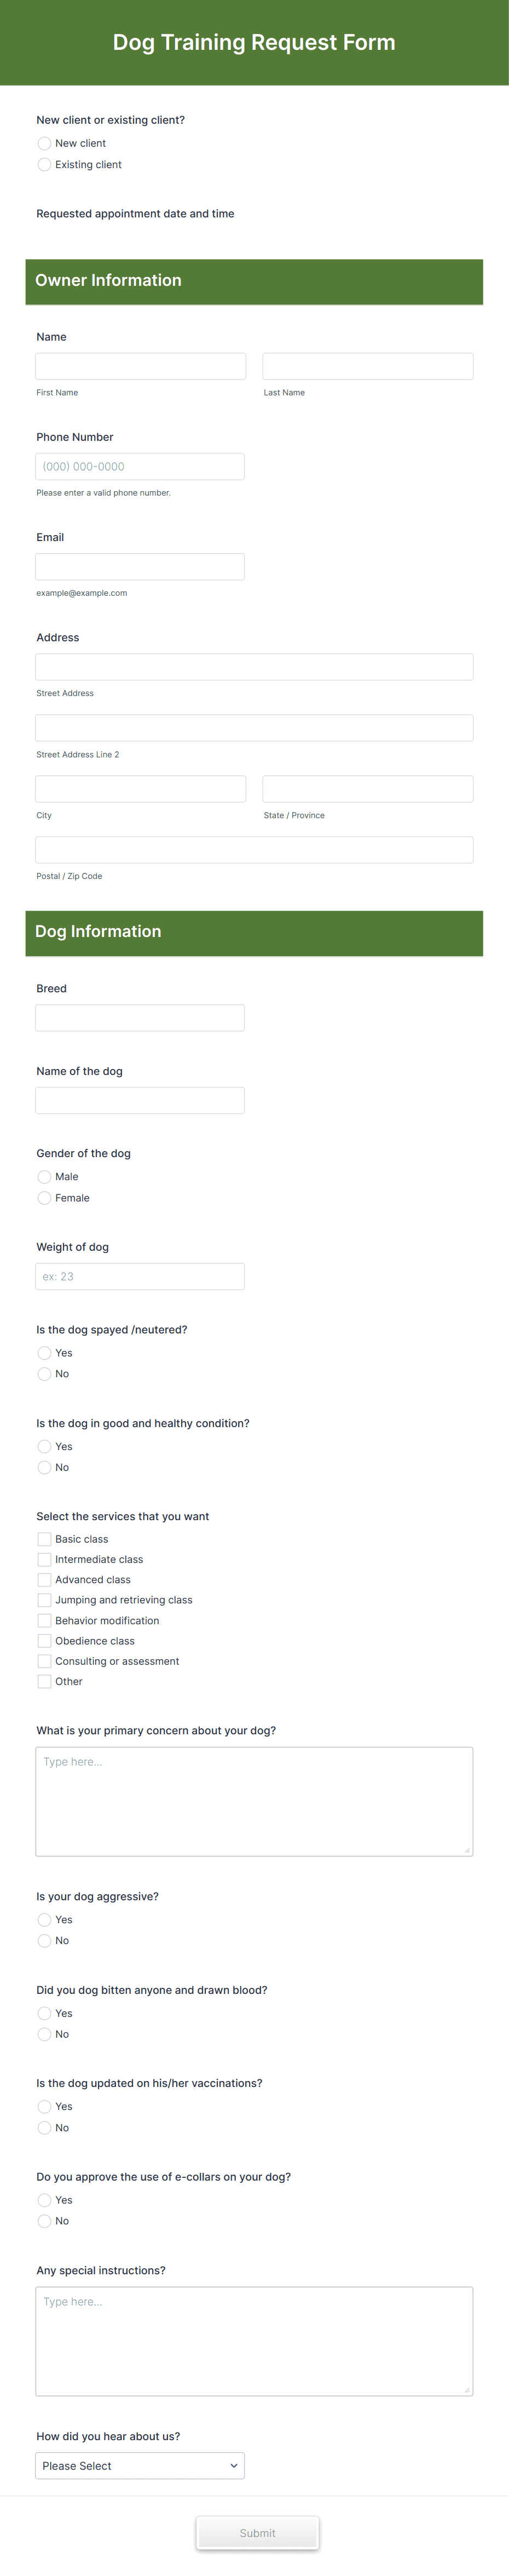This screenshot has width=509, height=2576.
Task: Click the primary concern text area
Action: coord(254,1801)
